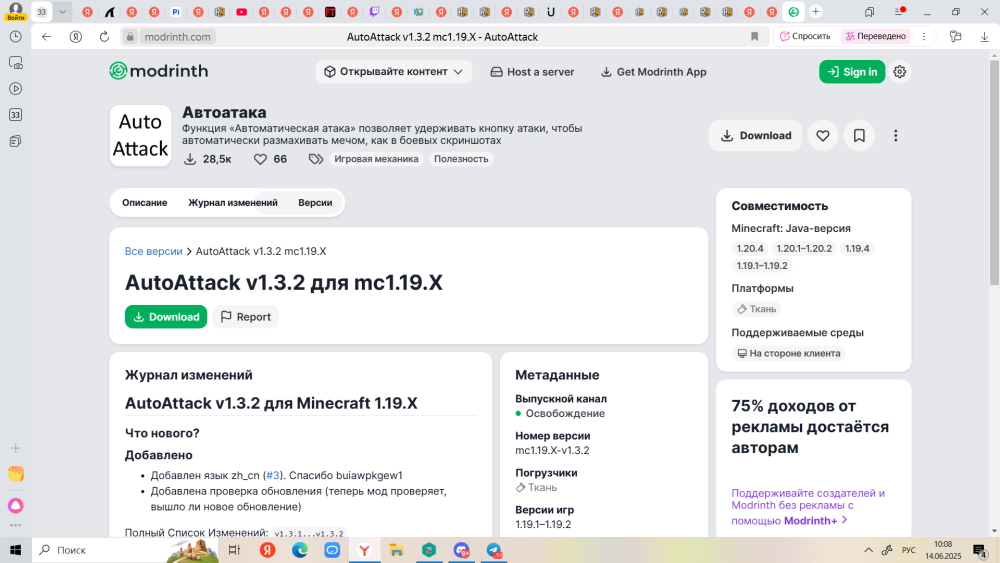
Task: Click the Переведено translation button
Action: tap(876, 36)
